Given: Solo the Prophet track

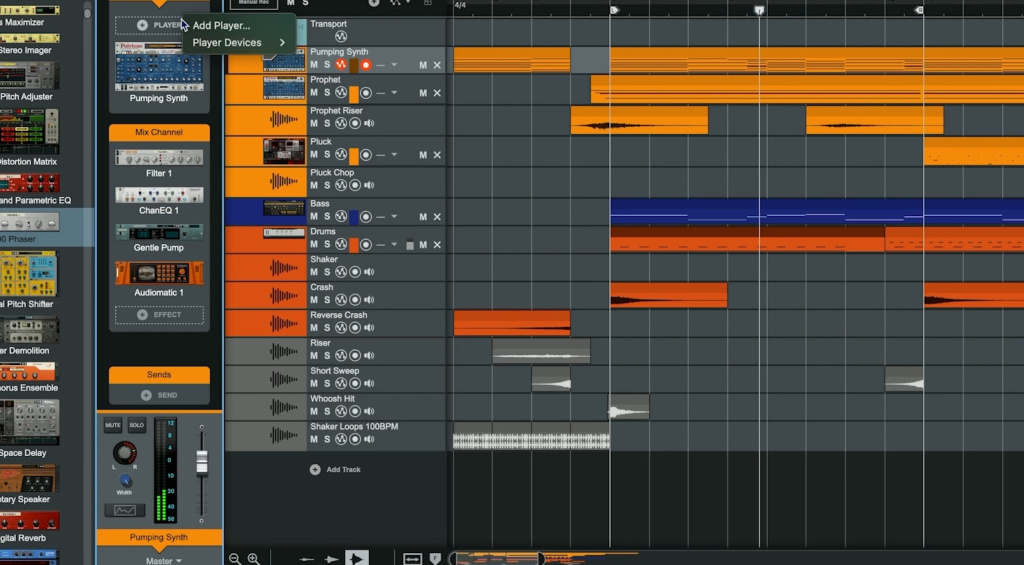Looking at the screenshot, I should [x=327, y=93].
